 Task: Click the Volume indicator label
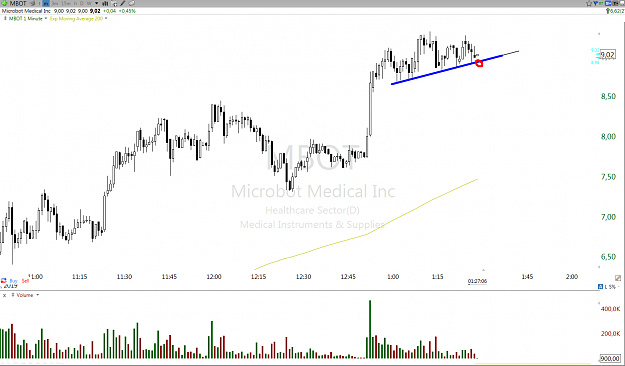click(x=25, y=295)
